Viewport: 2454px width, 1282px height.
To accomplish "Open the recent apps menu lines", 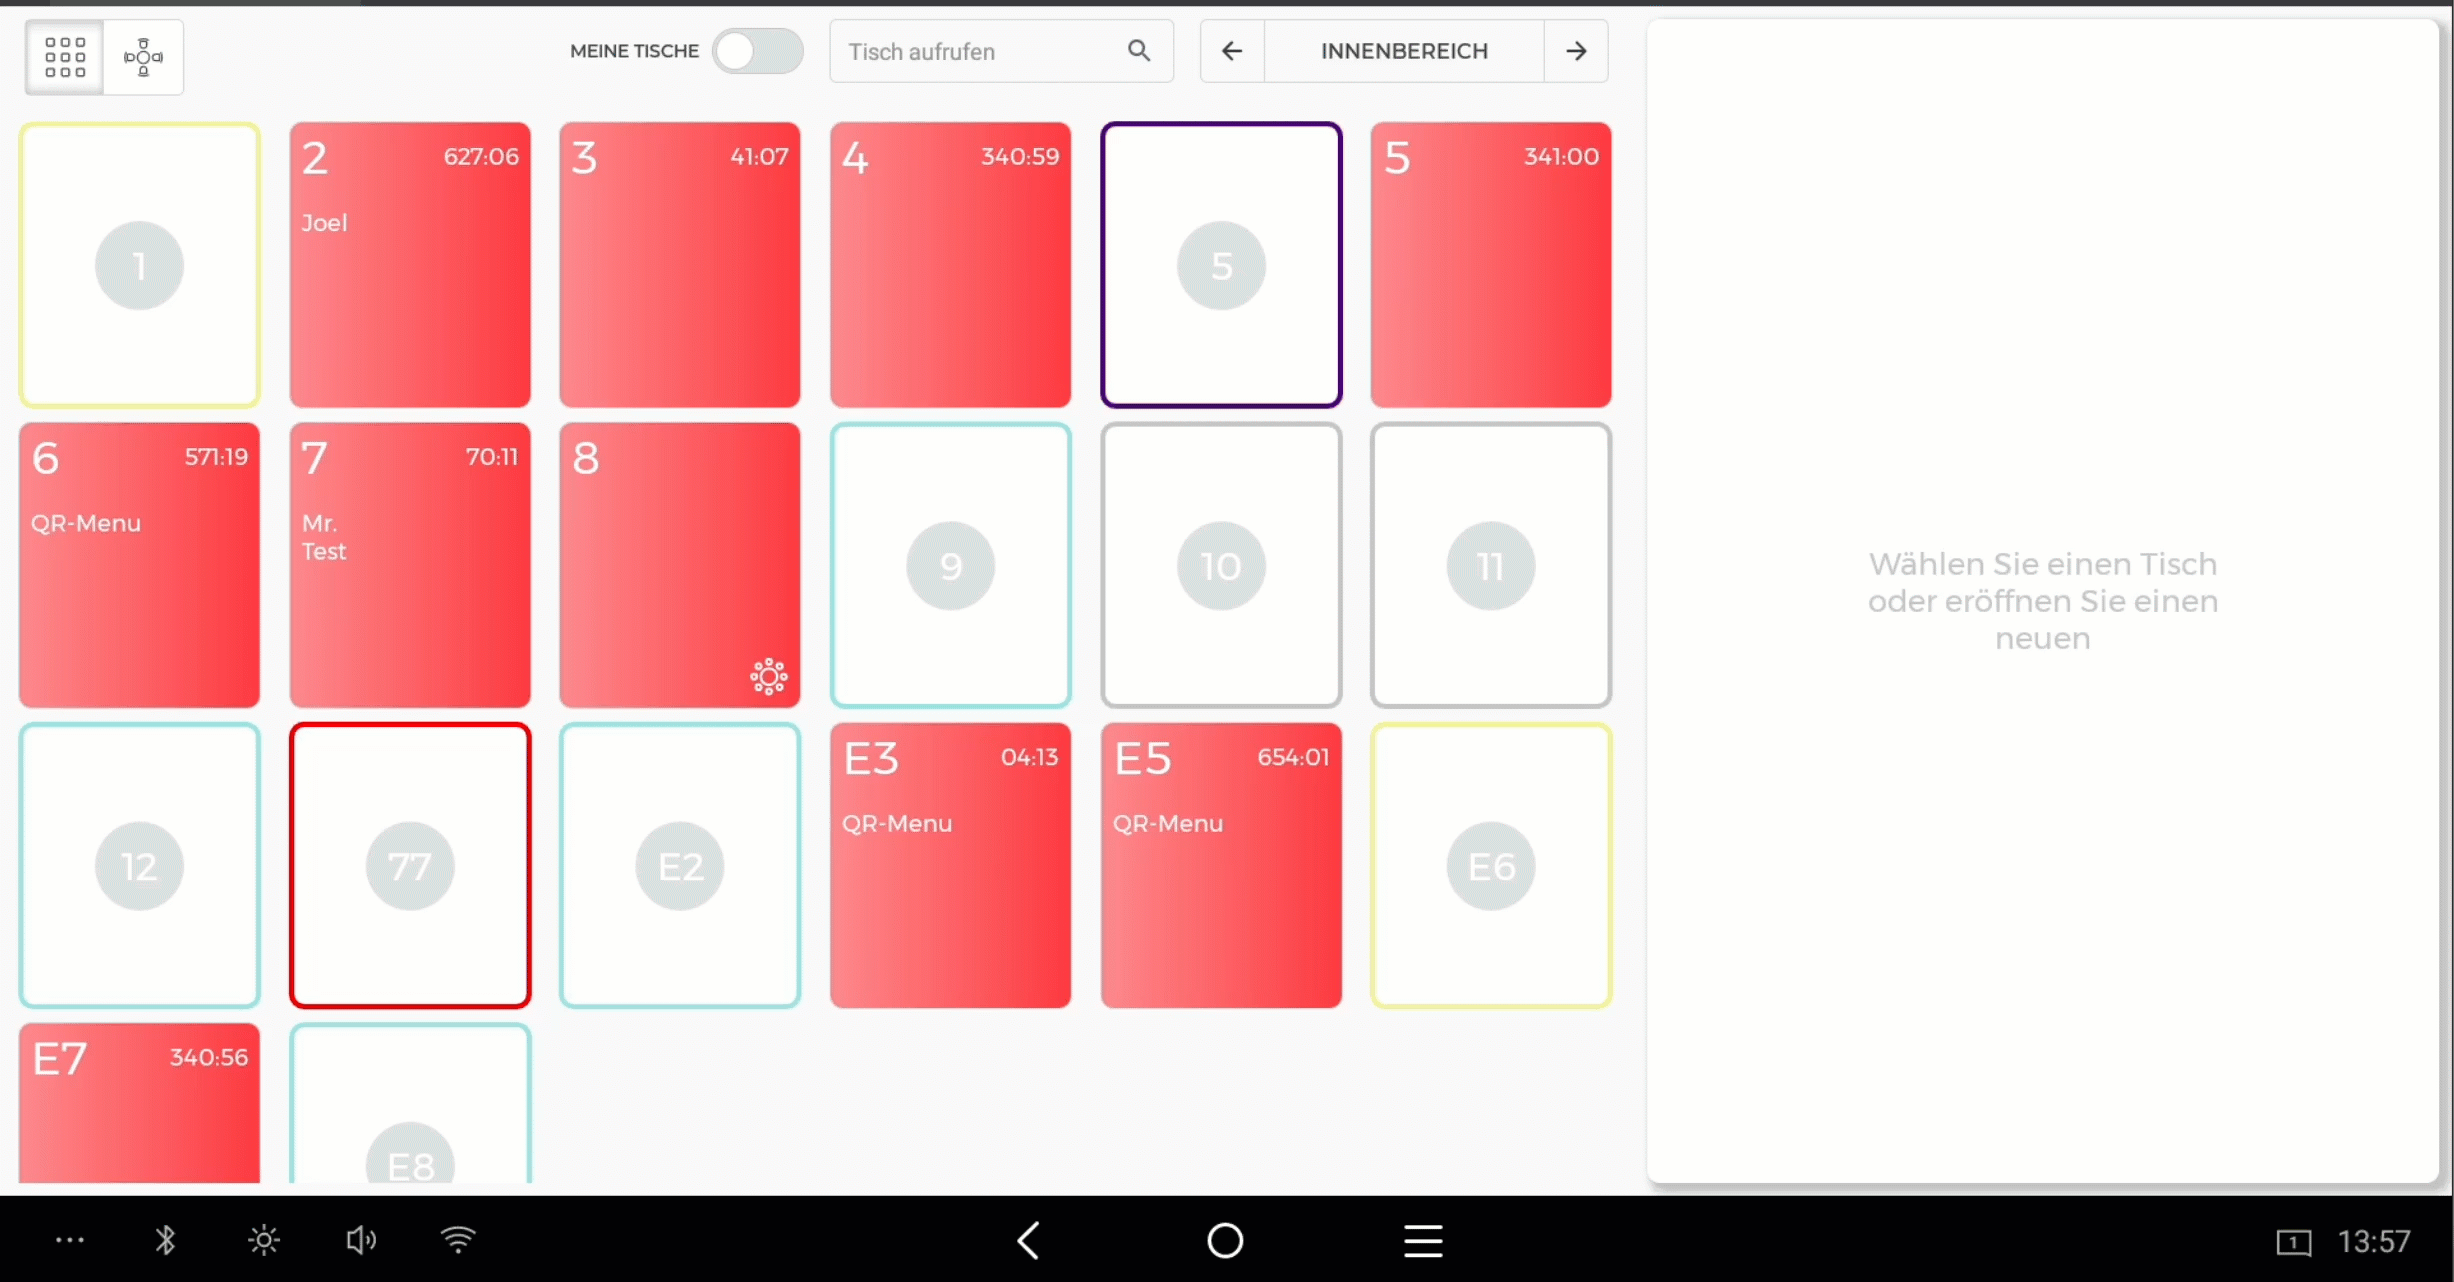I will (1422, 1241).
